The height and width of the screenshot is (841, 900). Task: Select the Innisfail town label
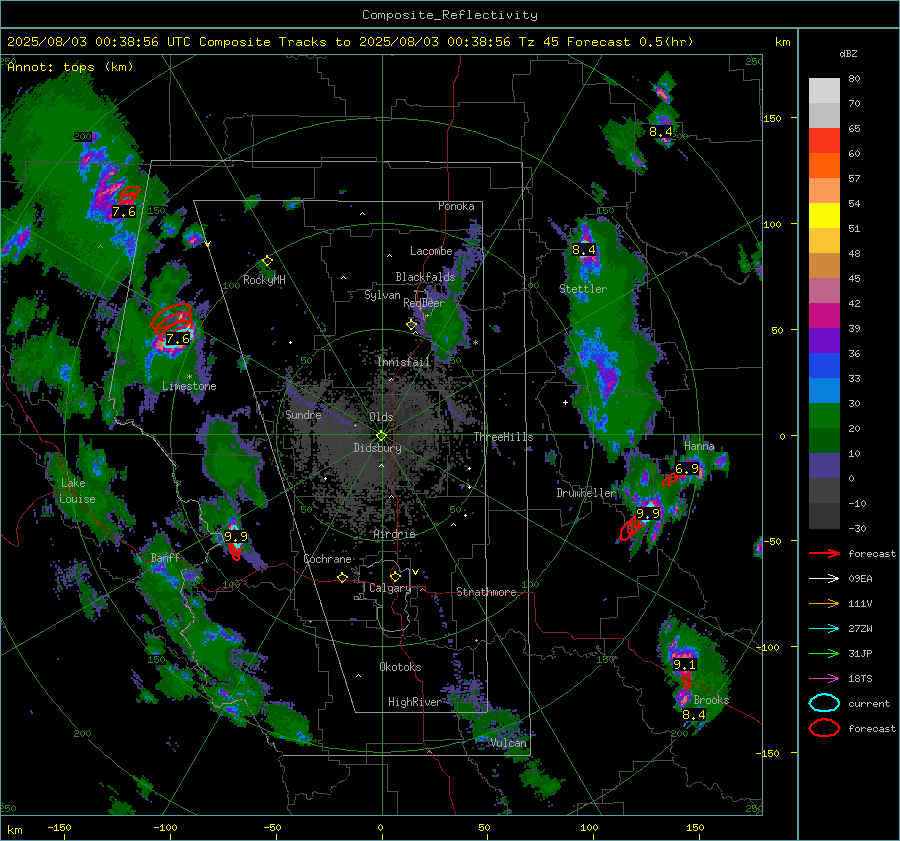(404, 362)
